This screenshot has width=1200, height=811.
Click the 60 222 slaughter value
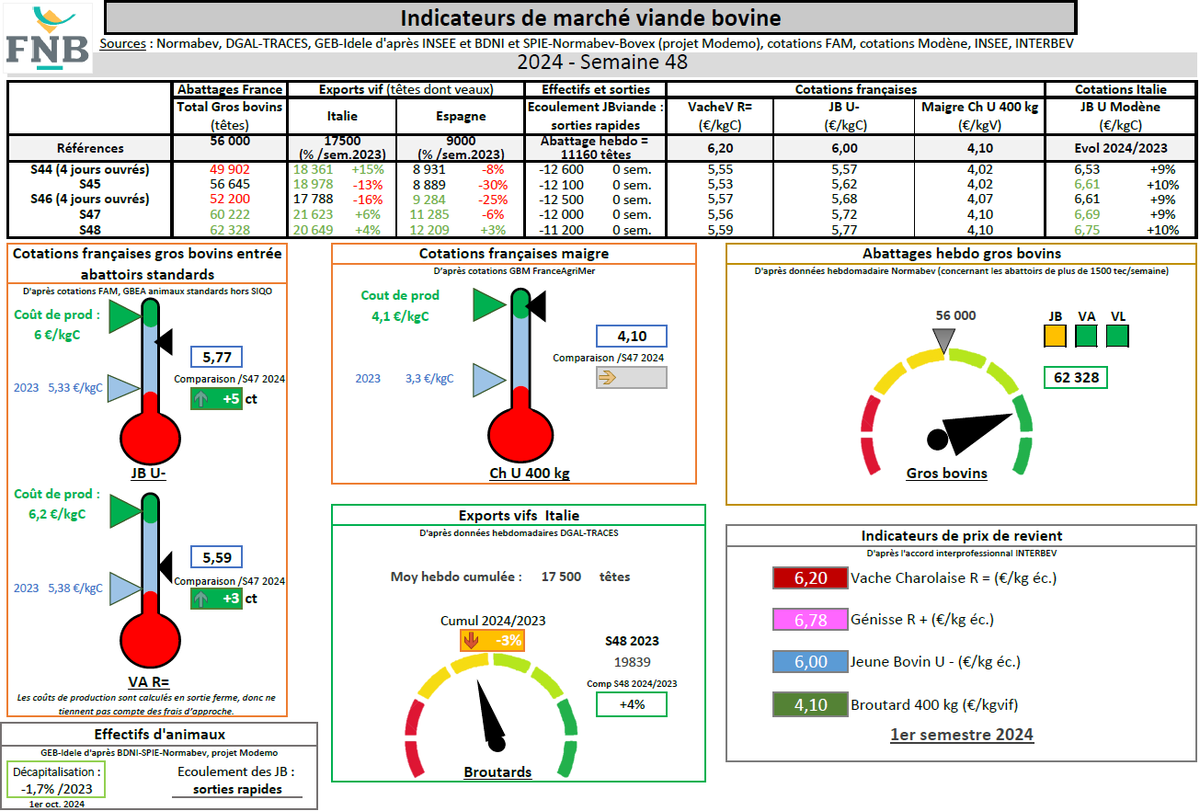coord(230,214)
